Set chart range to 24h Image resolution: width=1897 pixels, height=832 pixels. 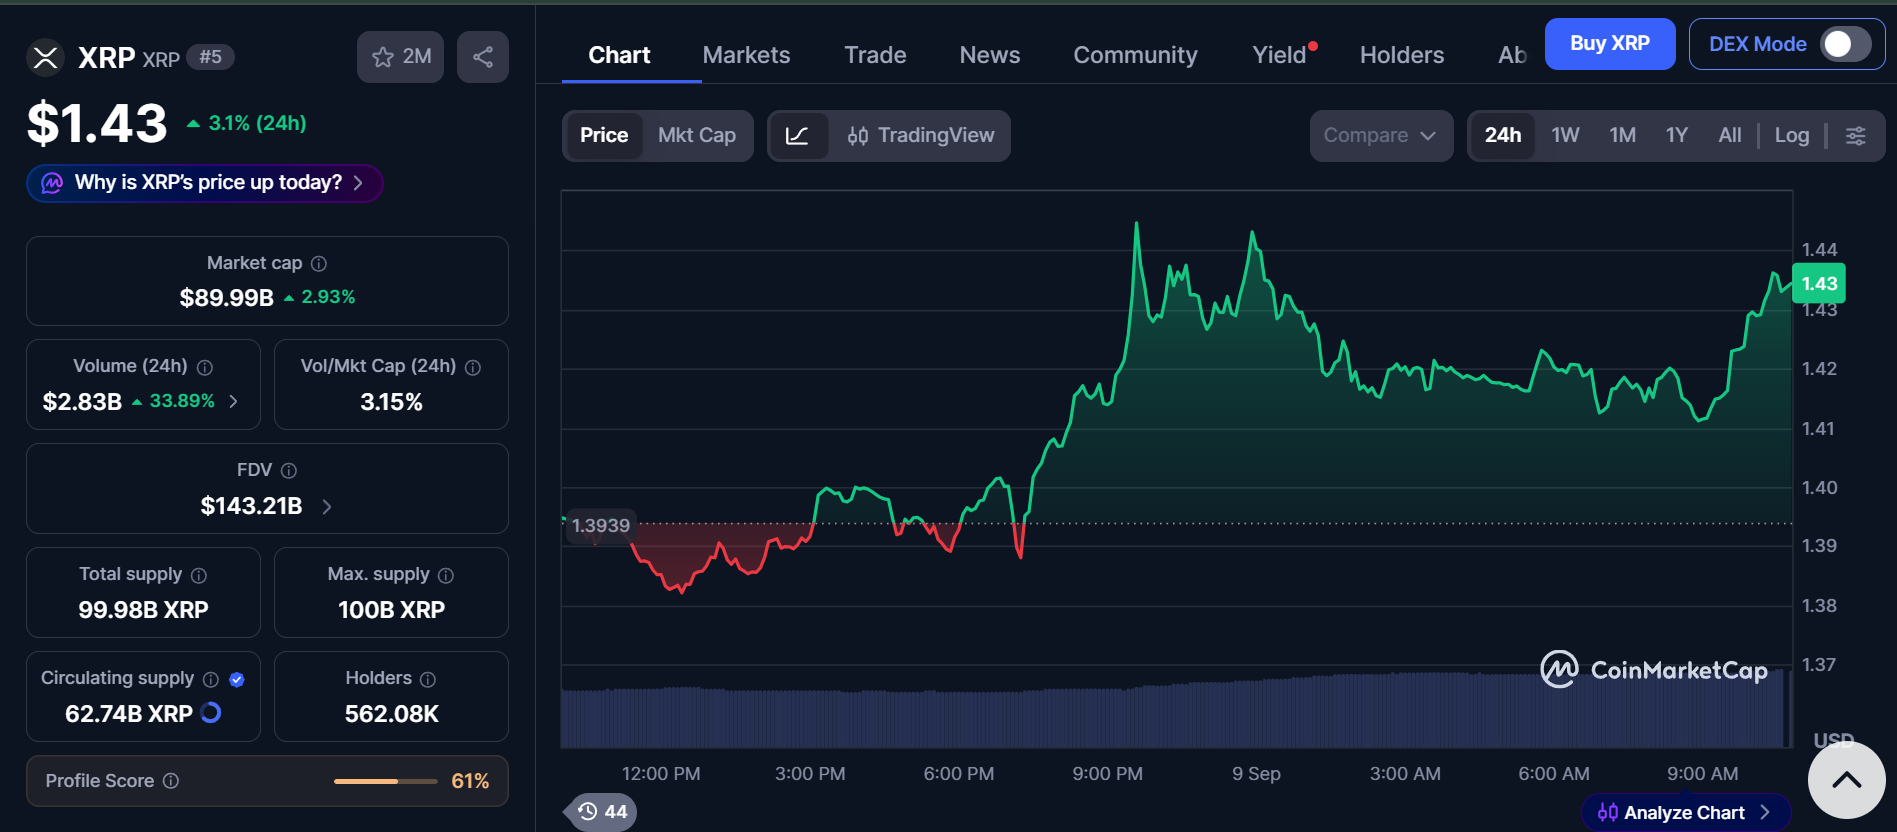pyautogui.click(x=1503, y=136)
